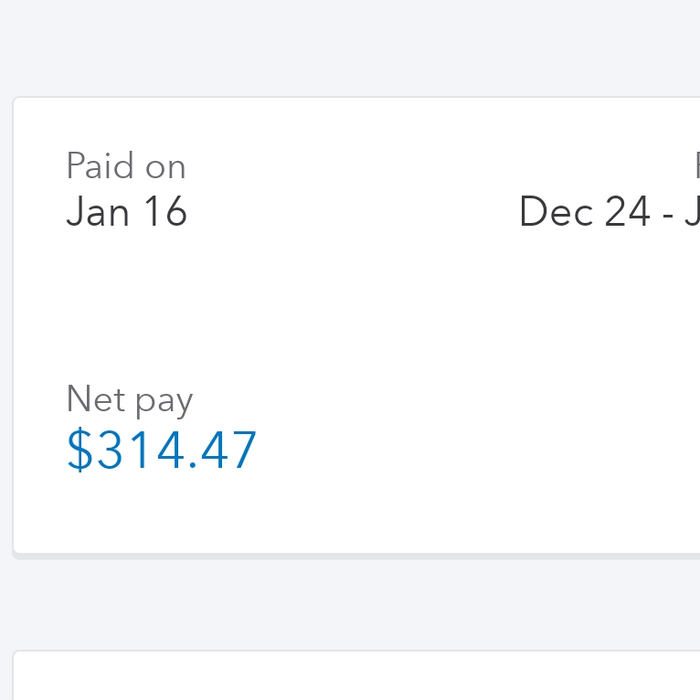The height and width of the screenshot is (700, 700).
Task: Open the partially visible card at the bottom
Action: click(x=350, y=678)
